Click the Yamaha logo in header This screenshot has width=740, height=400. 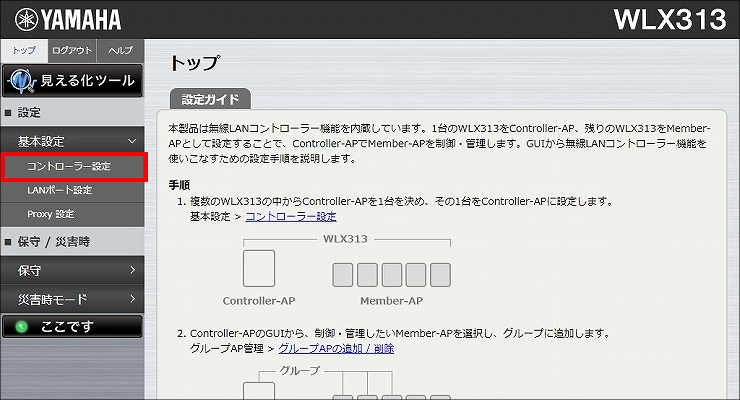coord(68,19)
